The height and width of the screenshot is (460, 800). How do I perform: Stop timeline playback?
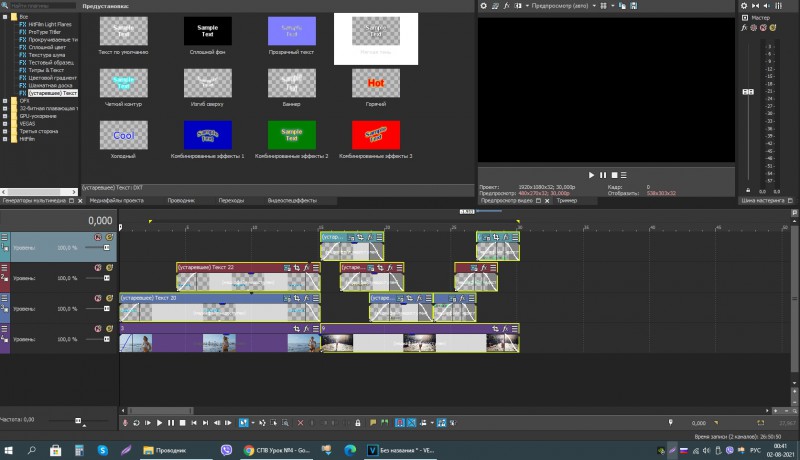click(182, 423)
